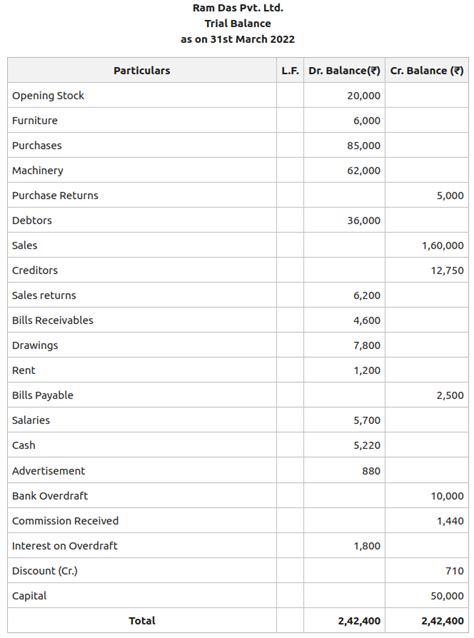Click the Bank Overdraft row label
474x638 pixels.
50,496
